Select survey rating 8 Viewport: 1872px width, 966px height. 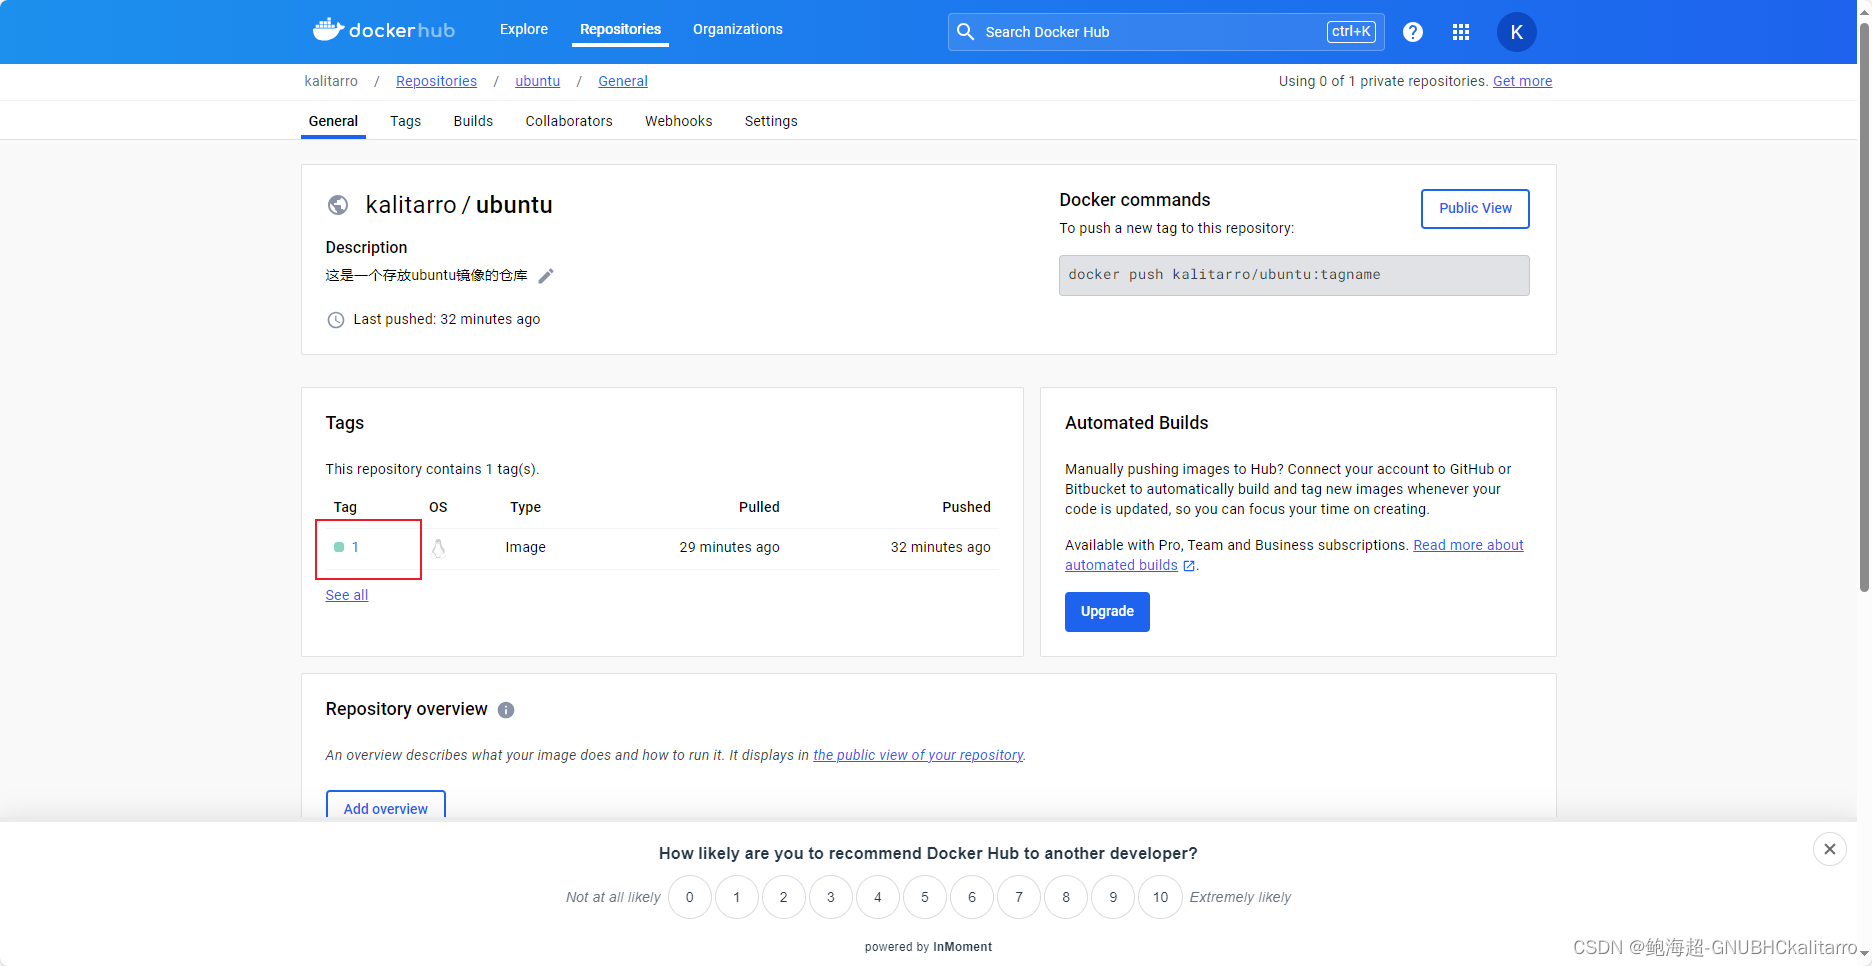coord(1066,897)
